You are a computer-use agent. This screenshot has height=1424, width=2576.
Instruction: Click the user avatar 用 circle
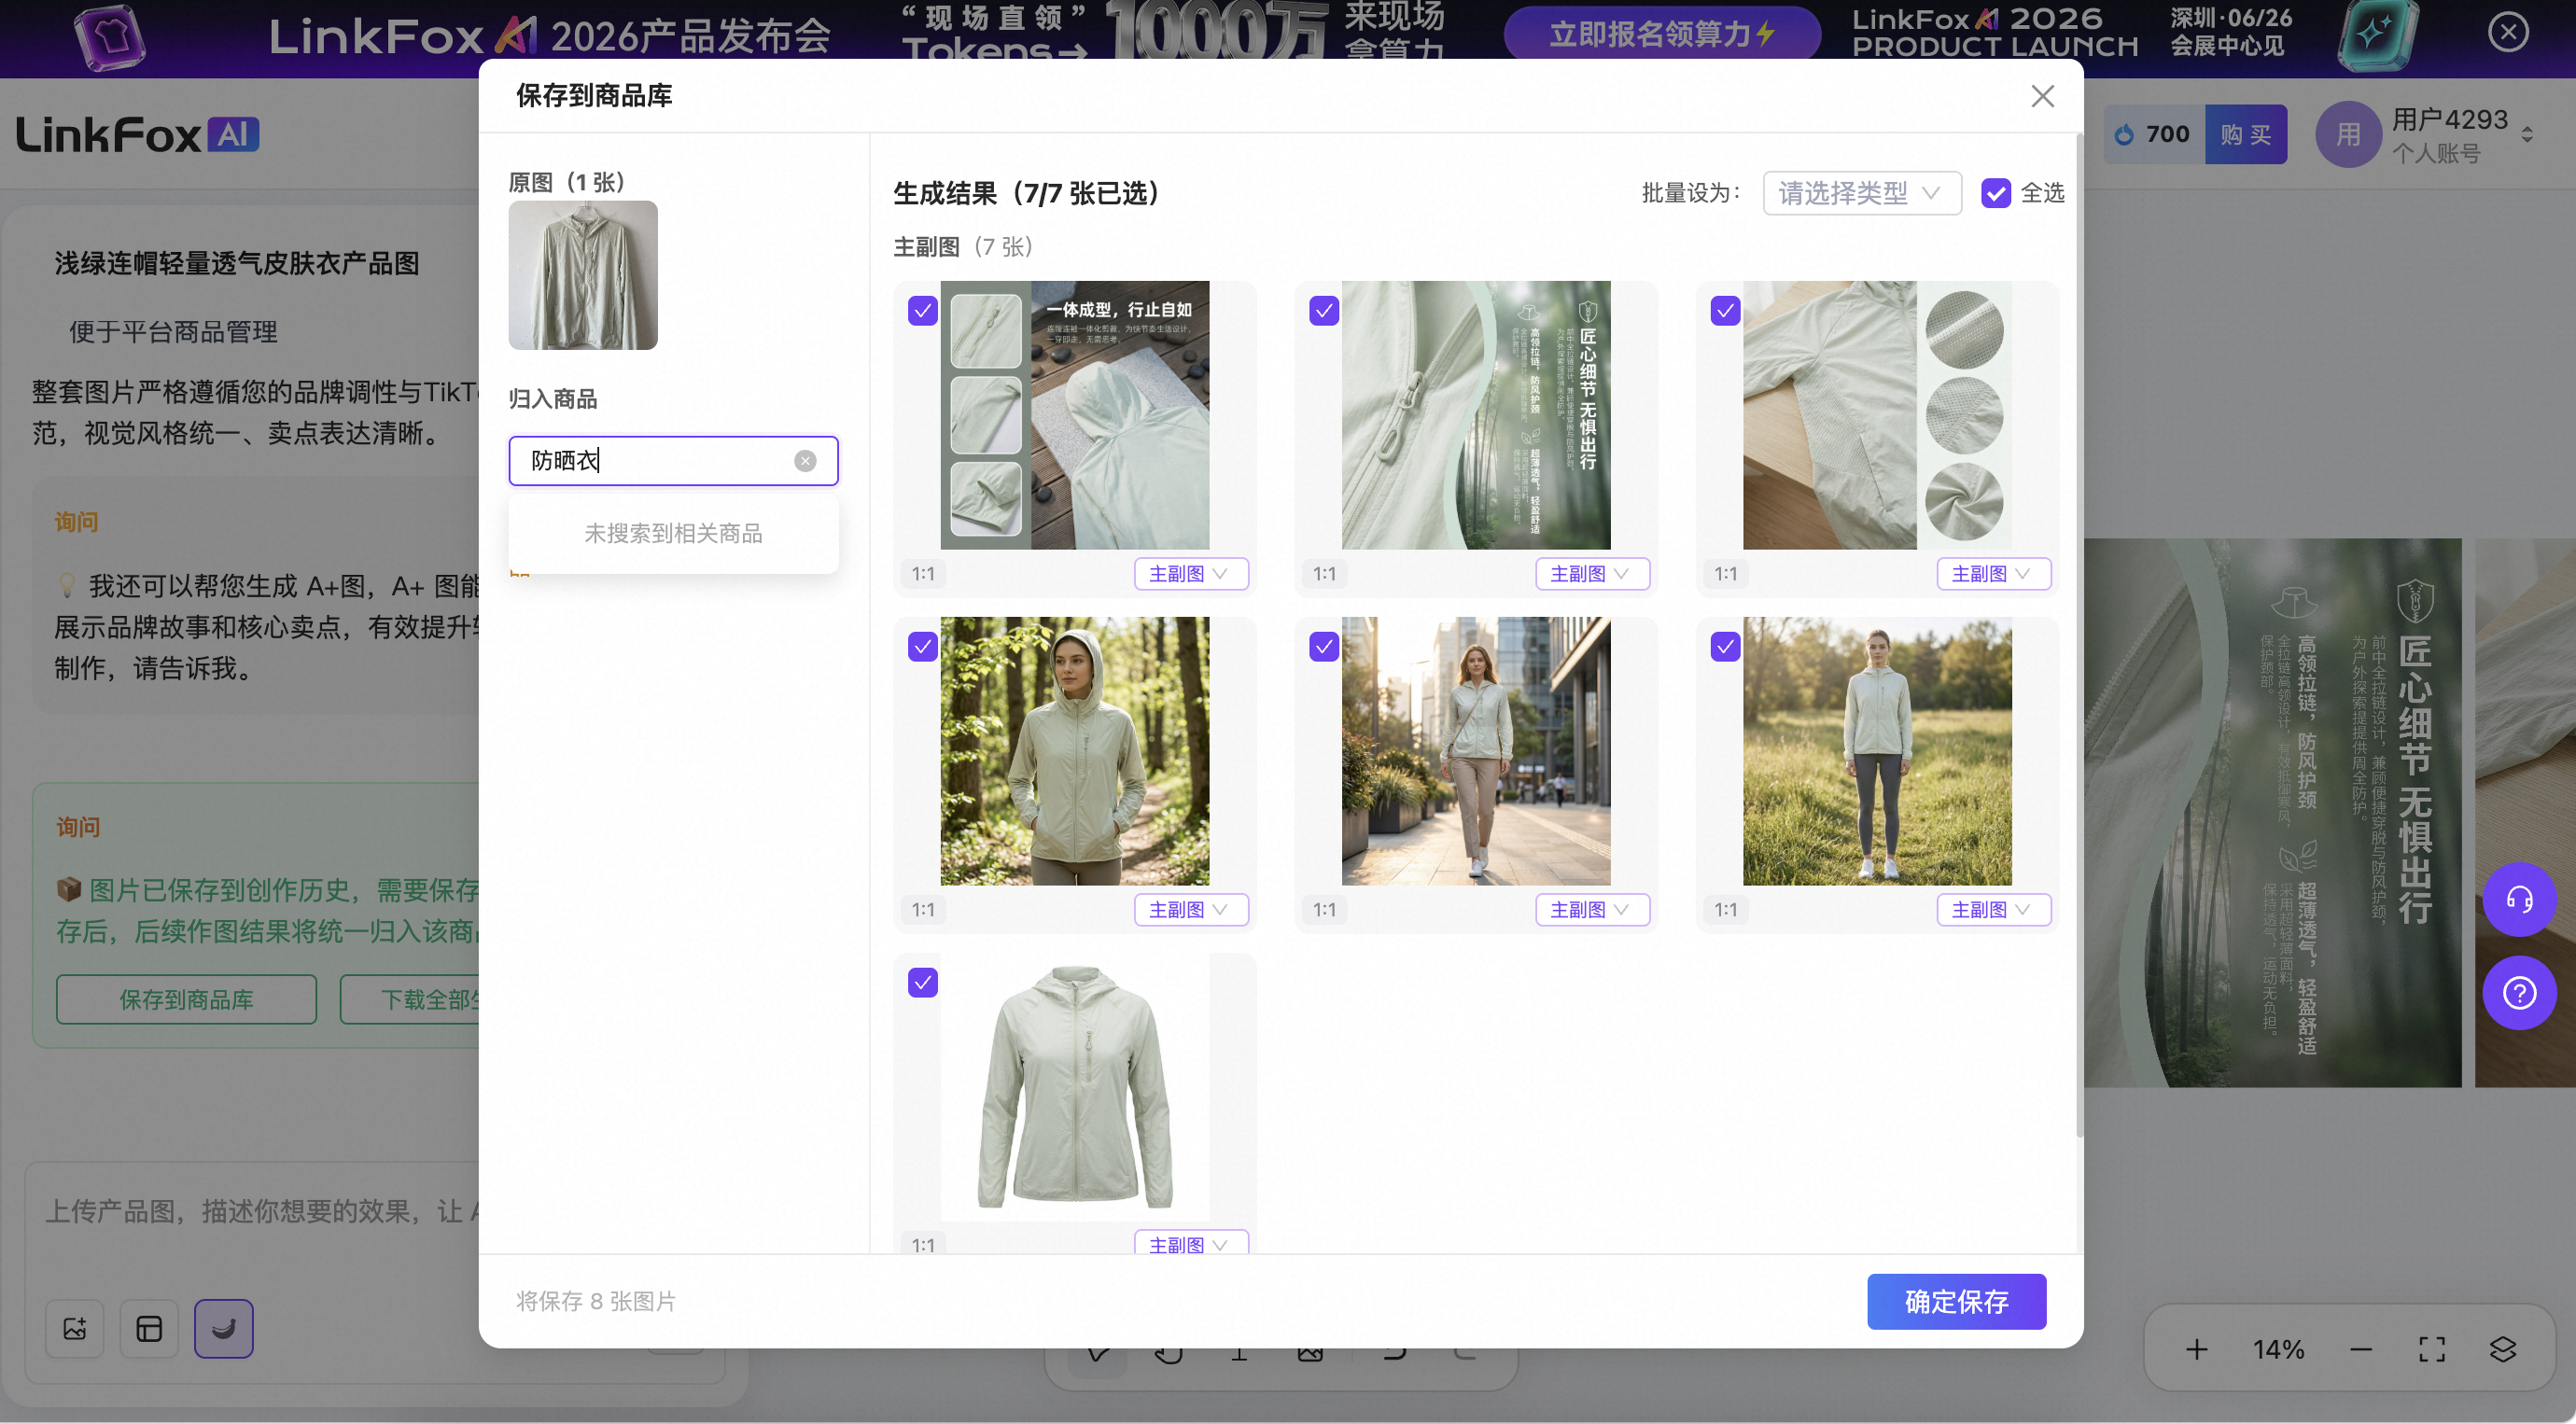[x=2348, y=134]
